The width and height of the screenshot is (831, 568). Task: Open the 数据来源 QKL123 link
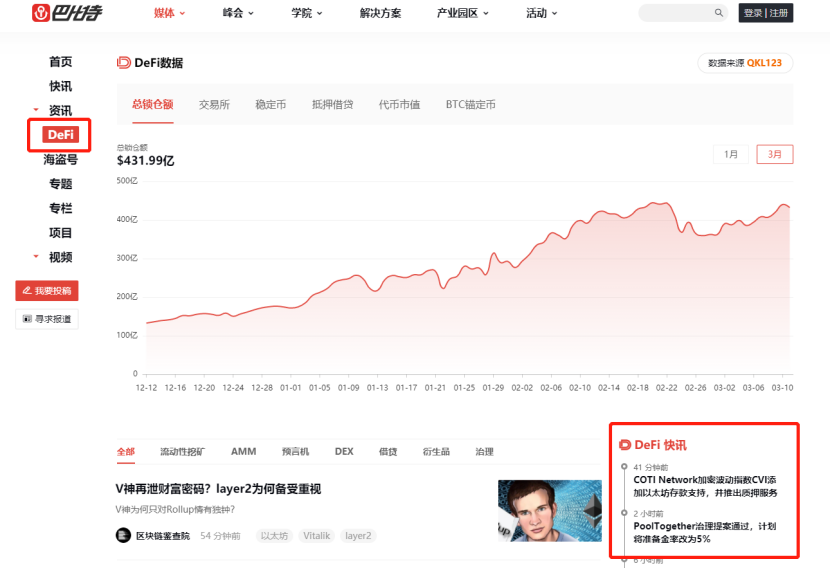[x=745, y=63]
